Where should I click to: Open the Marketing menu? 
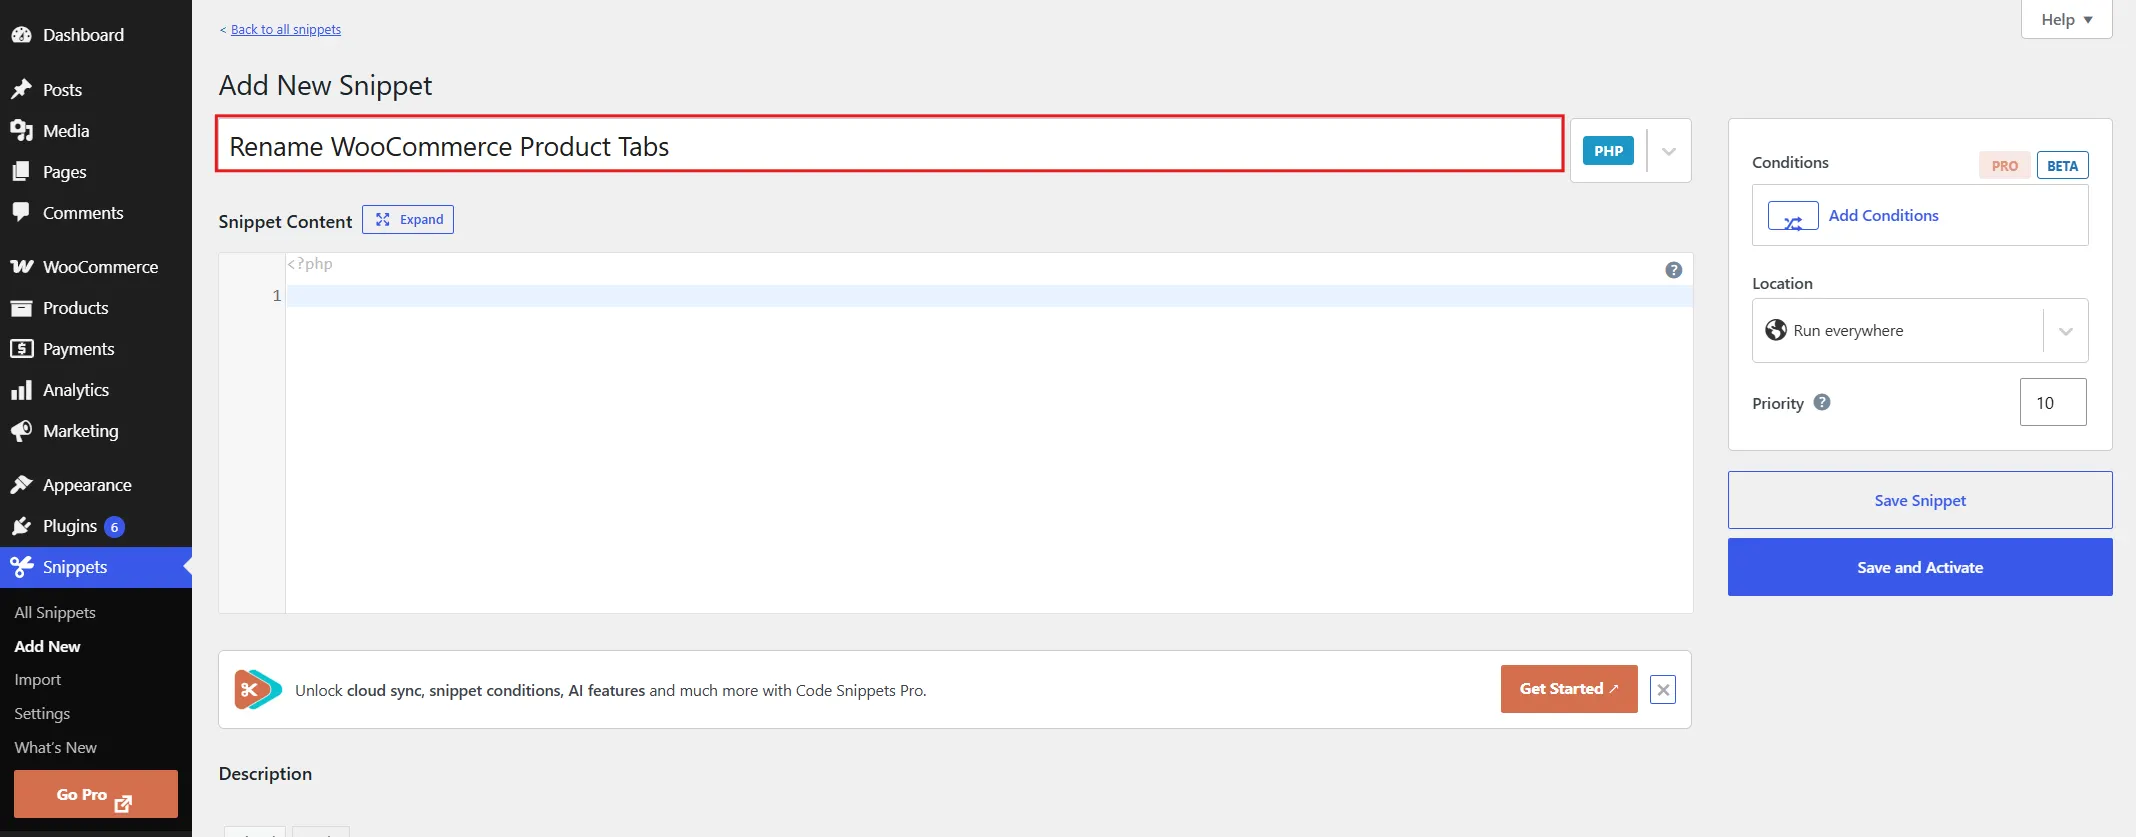[x=96, y=431]
